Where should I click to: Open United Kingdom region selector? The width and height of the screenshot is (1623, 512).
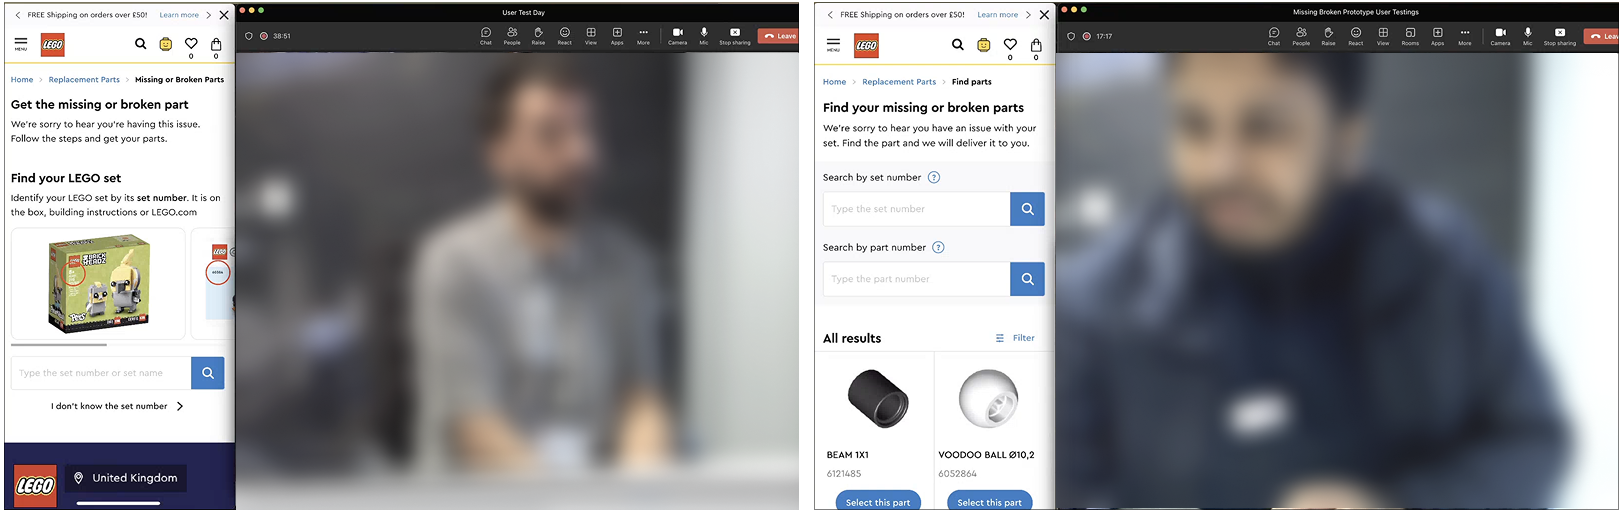(126, 478)
